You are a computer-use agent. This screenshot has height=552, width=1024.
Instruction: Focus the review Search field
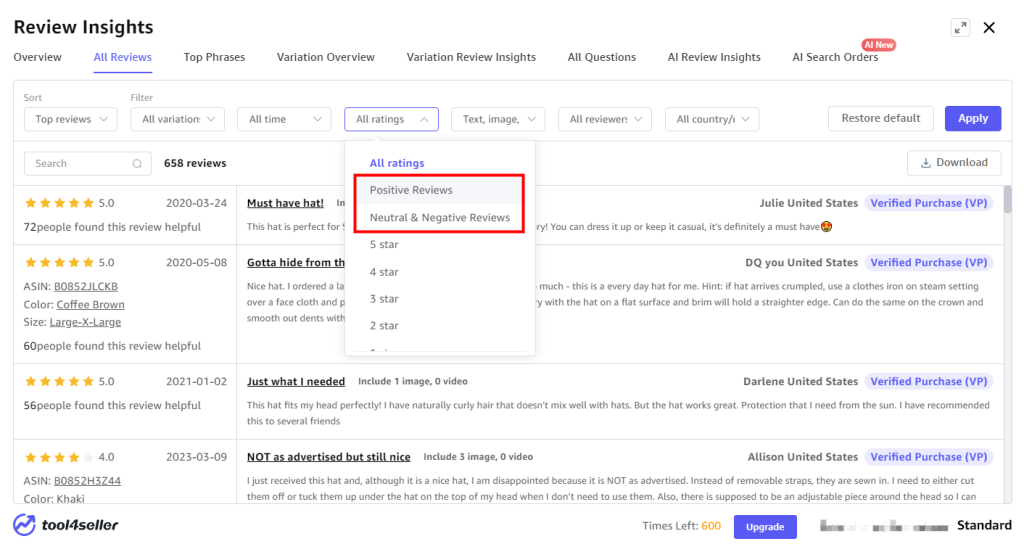(88, 163)
